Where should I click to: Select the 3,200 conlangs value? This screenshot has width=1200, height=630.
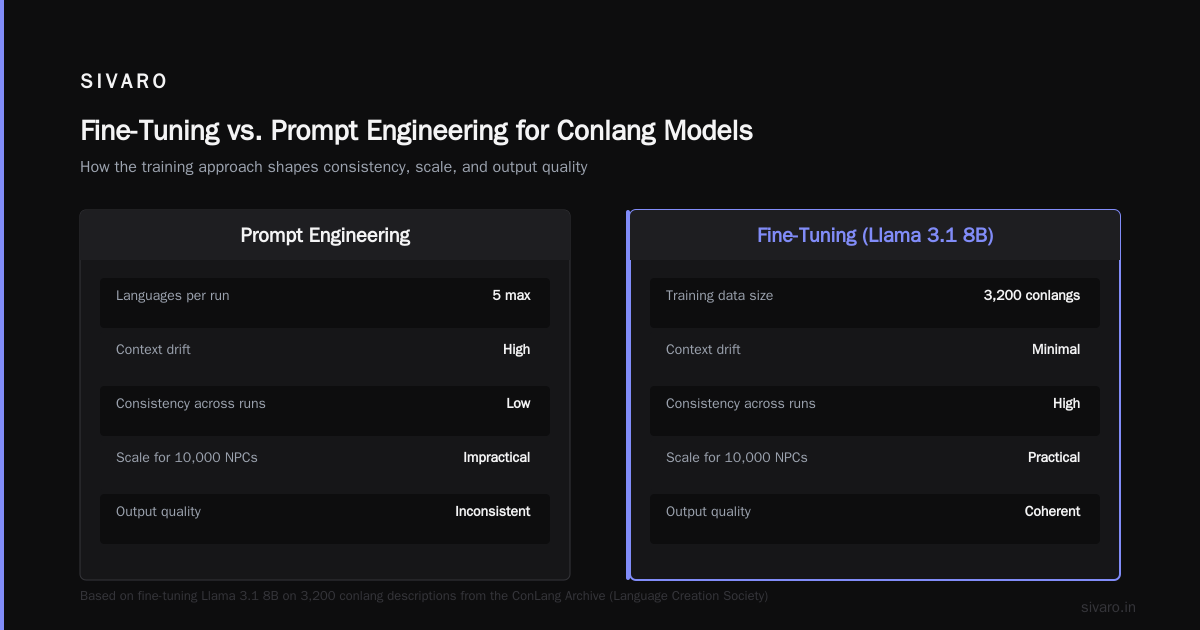click(1032, 295)
